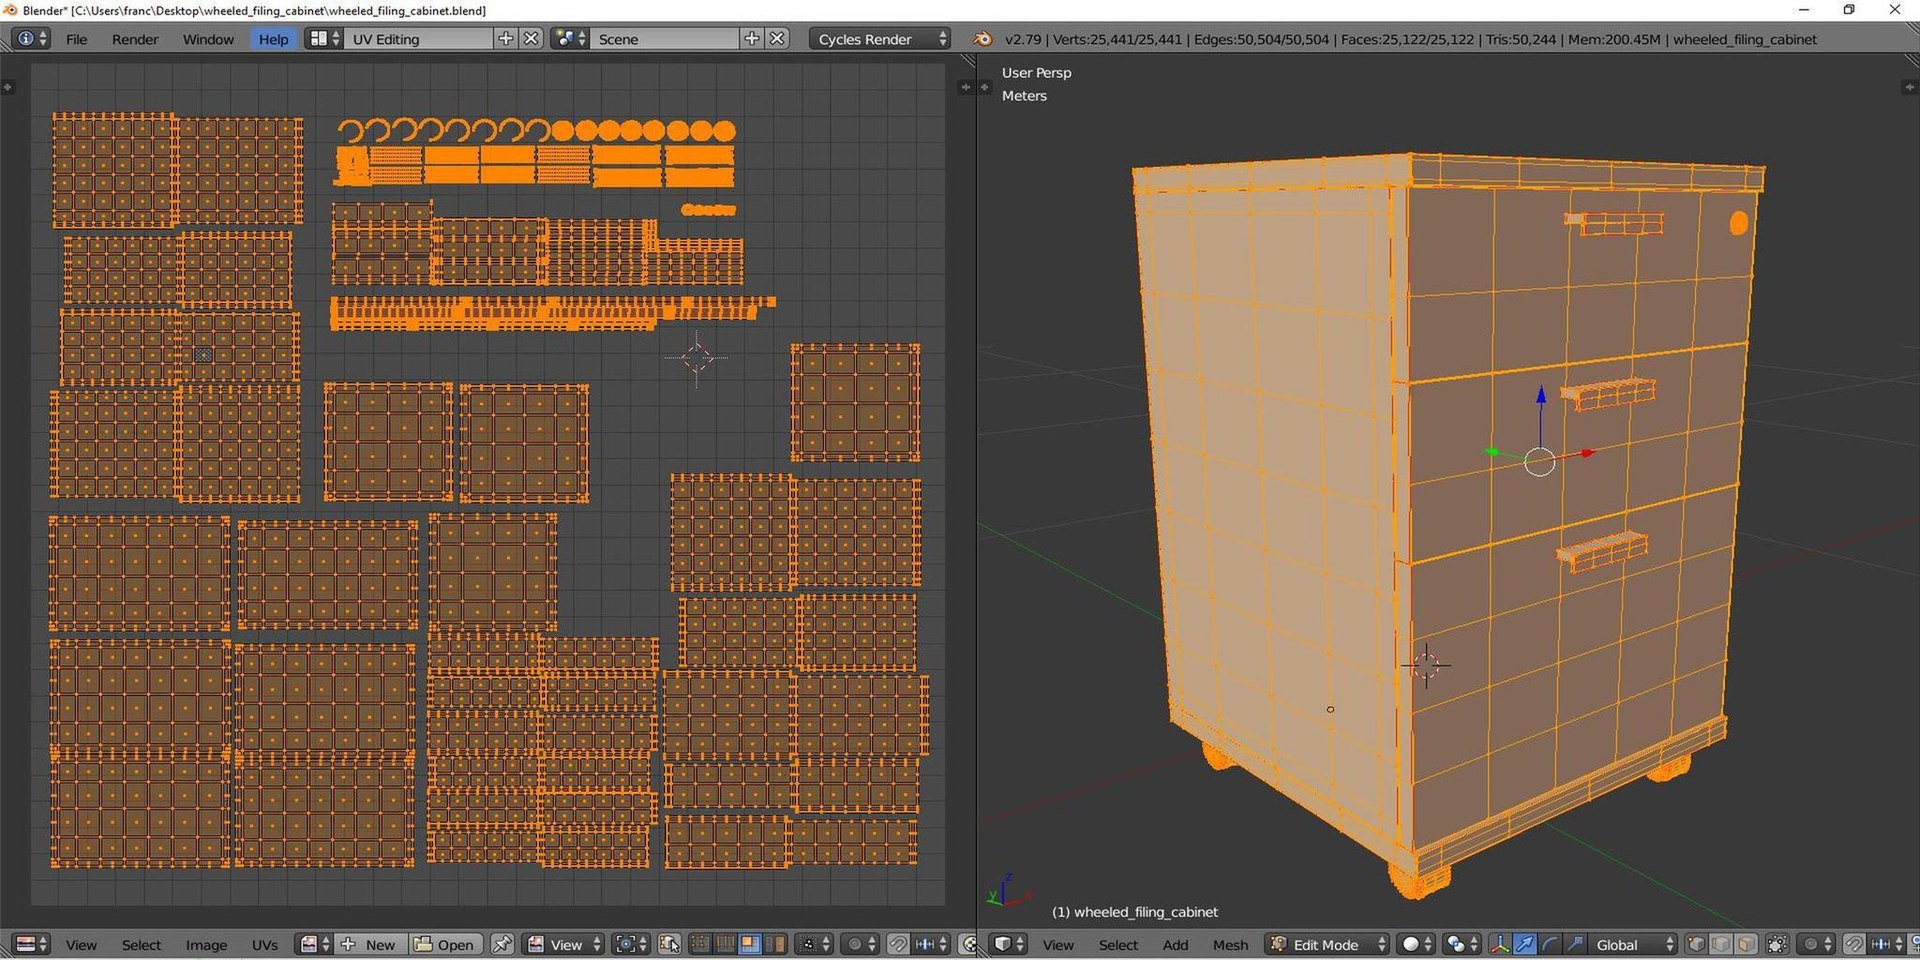Open the File menu
Screen dimensions: 1920x960
click(x=76, y=39)
